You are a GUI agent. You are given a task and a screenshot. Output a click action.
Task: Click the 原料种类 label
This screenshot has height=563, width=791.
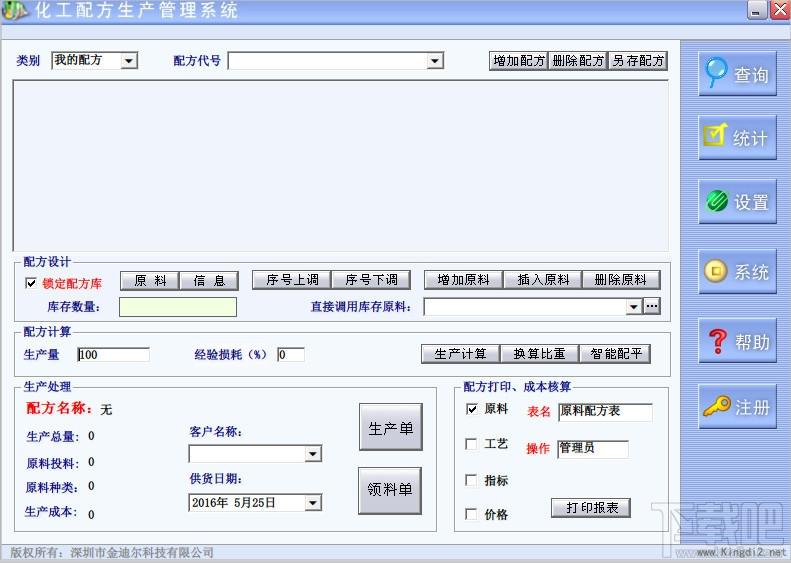52,487
